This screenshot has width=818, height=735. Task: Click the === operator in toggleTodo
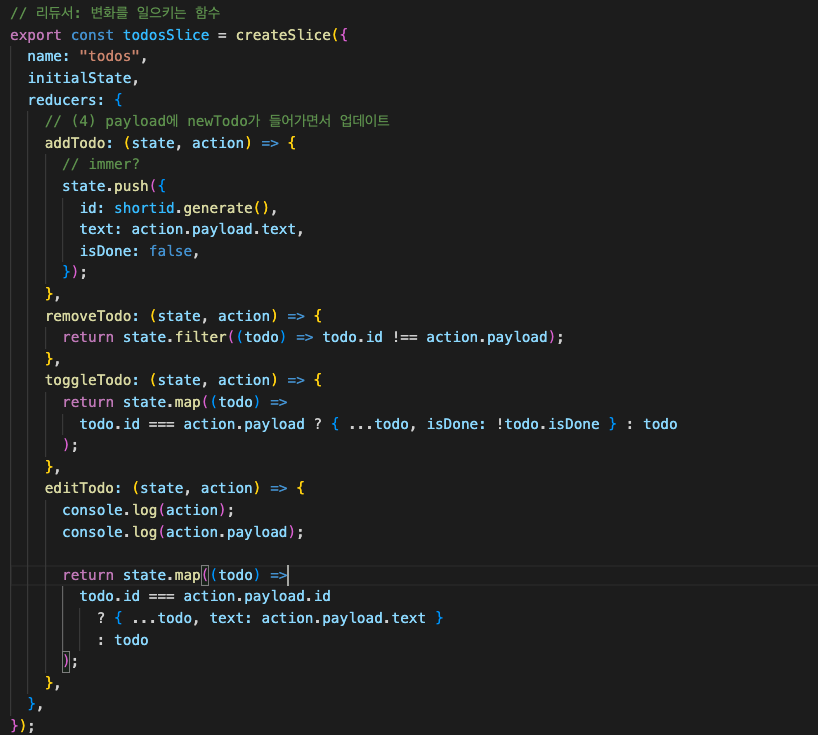161,424
